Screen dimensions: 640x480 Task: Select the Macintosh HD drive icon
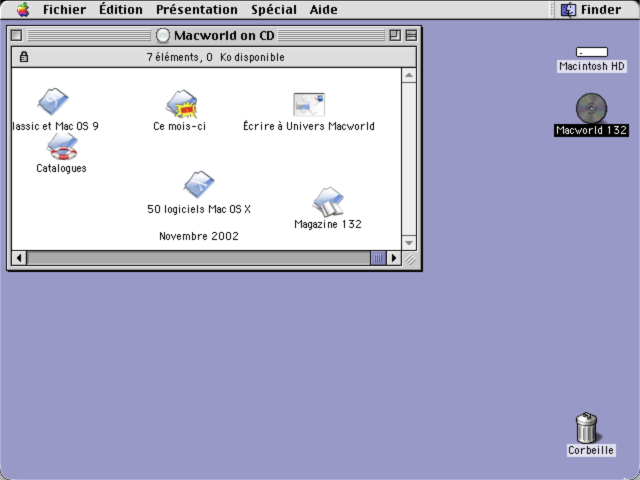click(592, 52)
